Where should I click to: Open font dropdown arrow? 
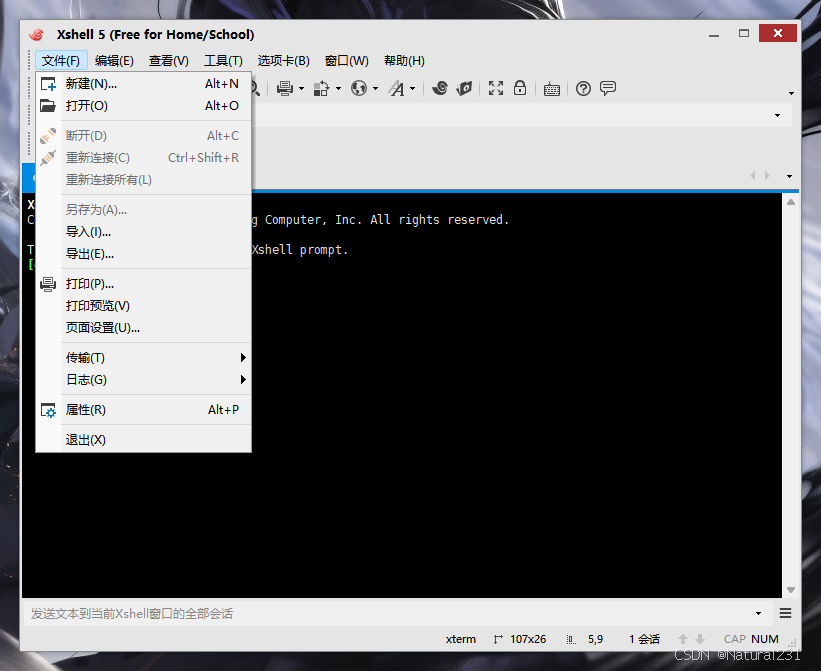(x=413, y=88)
